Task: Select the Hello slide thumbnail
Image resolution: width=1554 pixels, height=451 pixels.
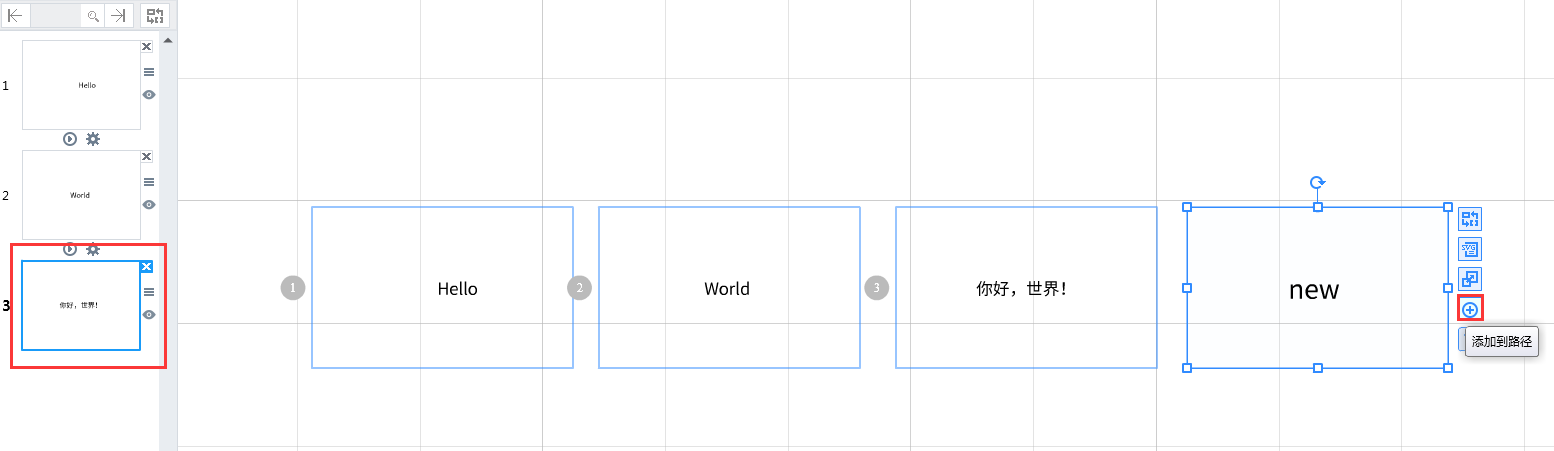Action: pos(81,85)
